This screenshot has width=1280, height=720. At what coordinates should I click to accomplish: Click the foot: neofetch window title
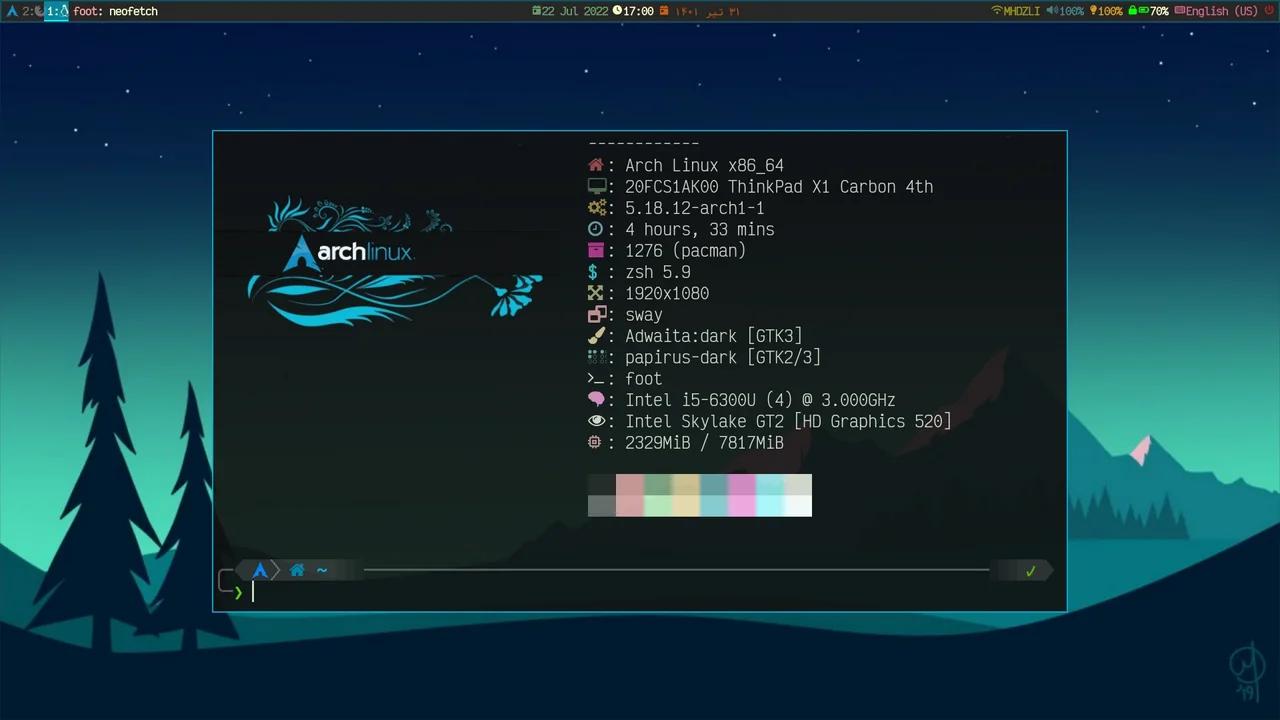pyautogui.click(x=115, y=11)
